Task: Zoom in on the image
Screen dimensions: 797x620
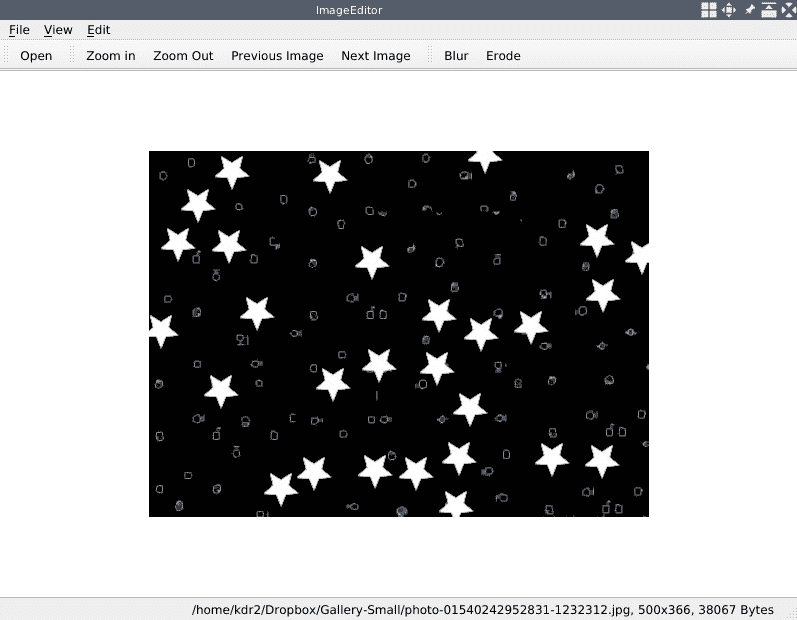Action: [110, 56]
